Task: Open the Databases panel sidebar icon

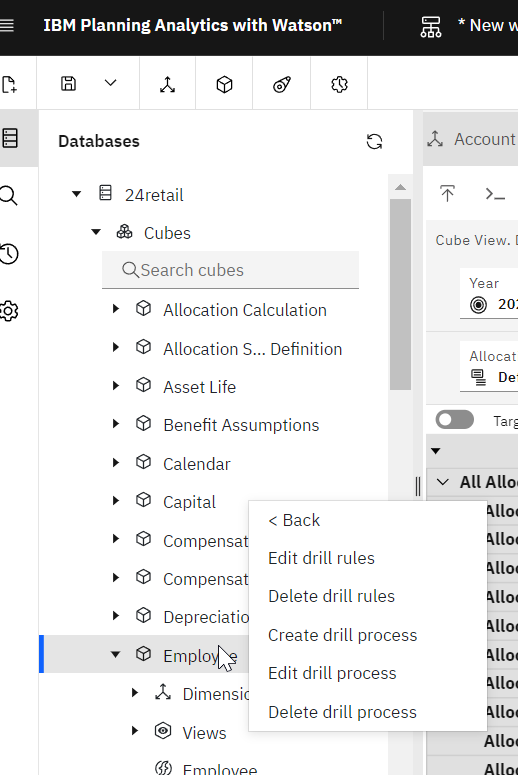Action: point(10,138)
